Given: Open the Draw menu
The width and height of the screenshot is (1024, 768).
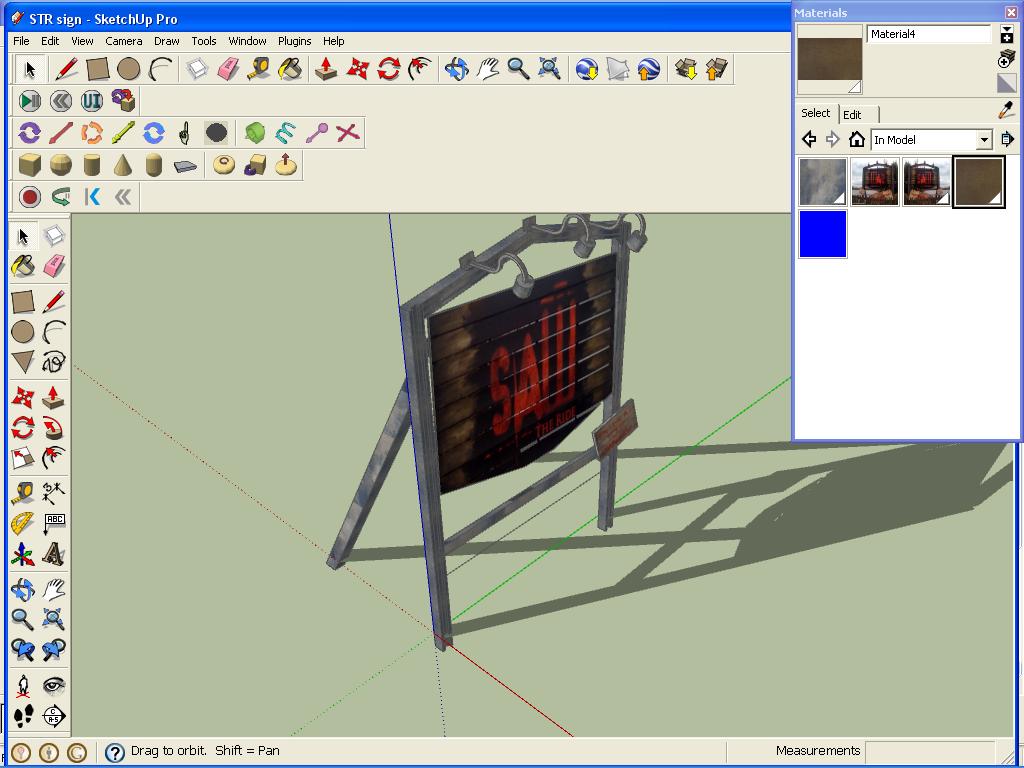Looking at the screenshot, I should tap(167, 40).
